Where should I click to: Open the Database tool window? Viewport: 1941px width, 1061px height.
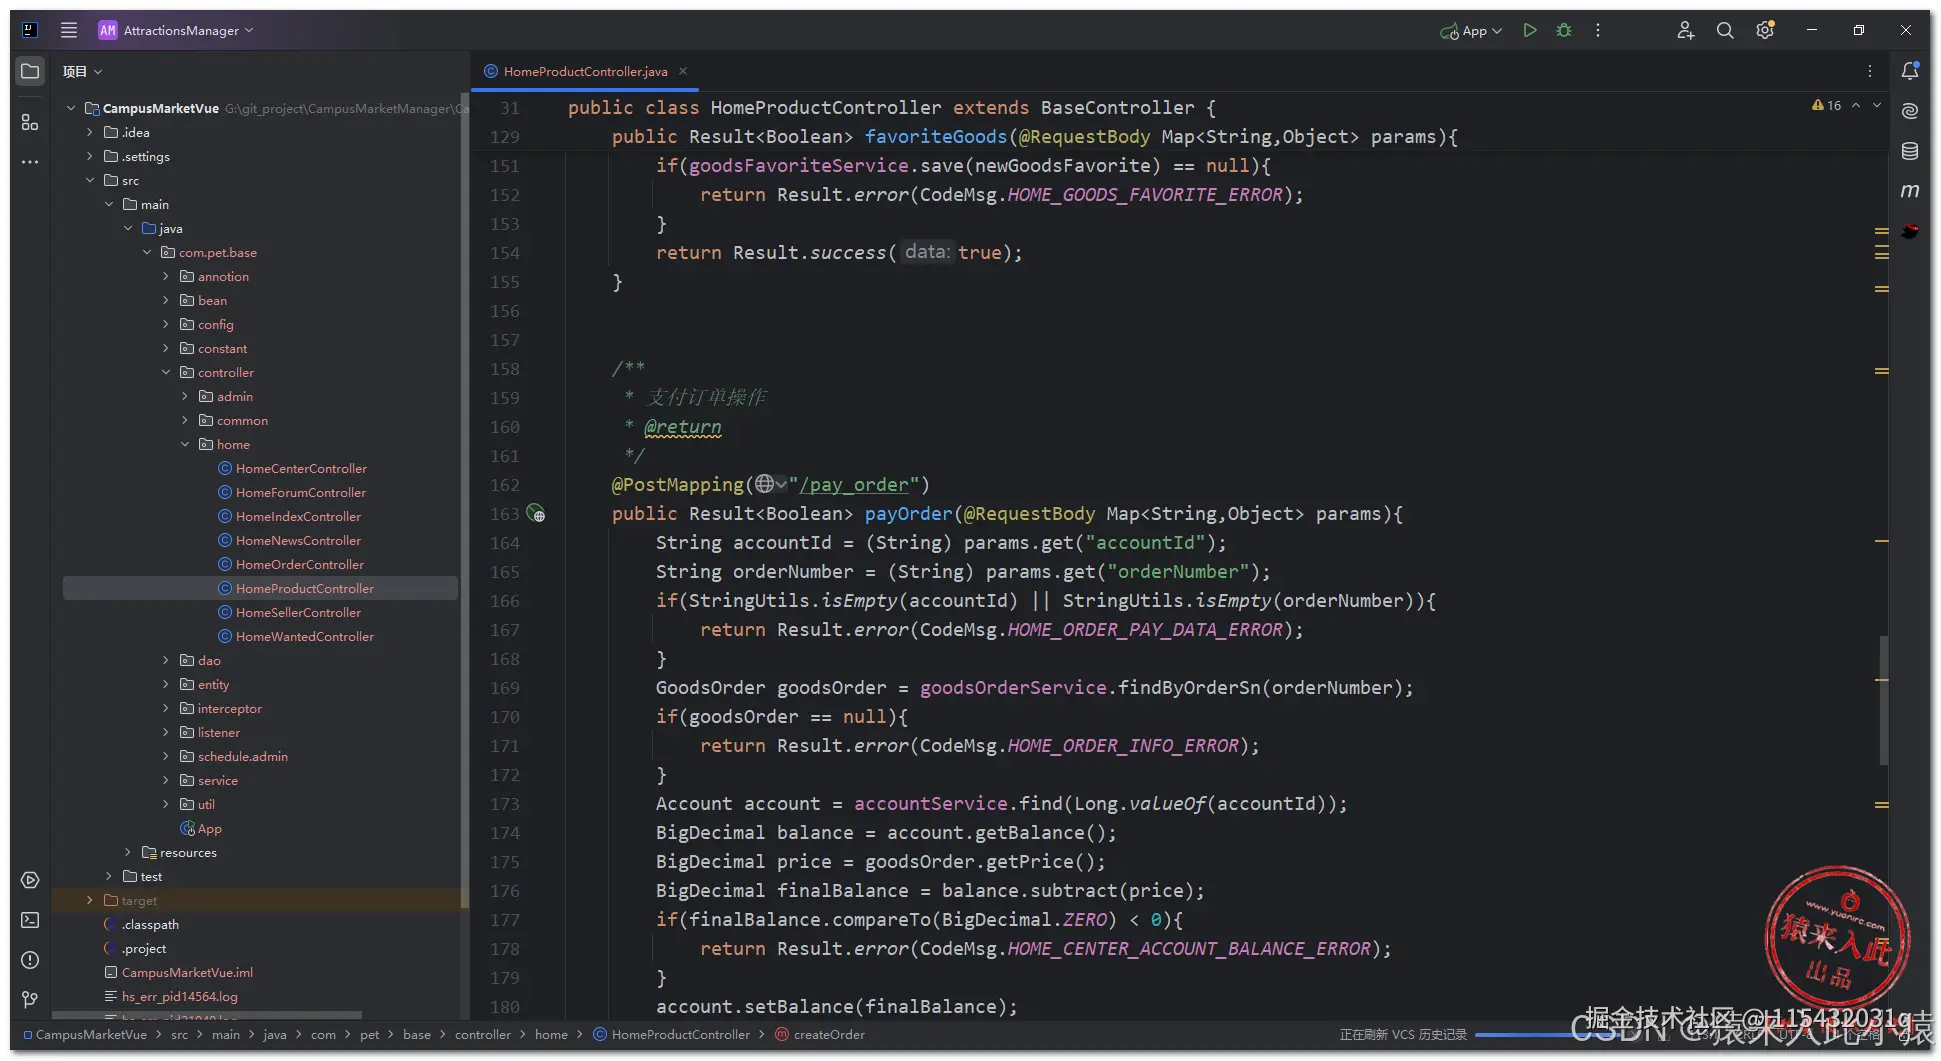point(1910,151)
